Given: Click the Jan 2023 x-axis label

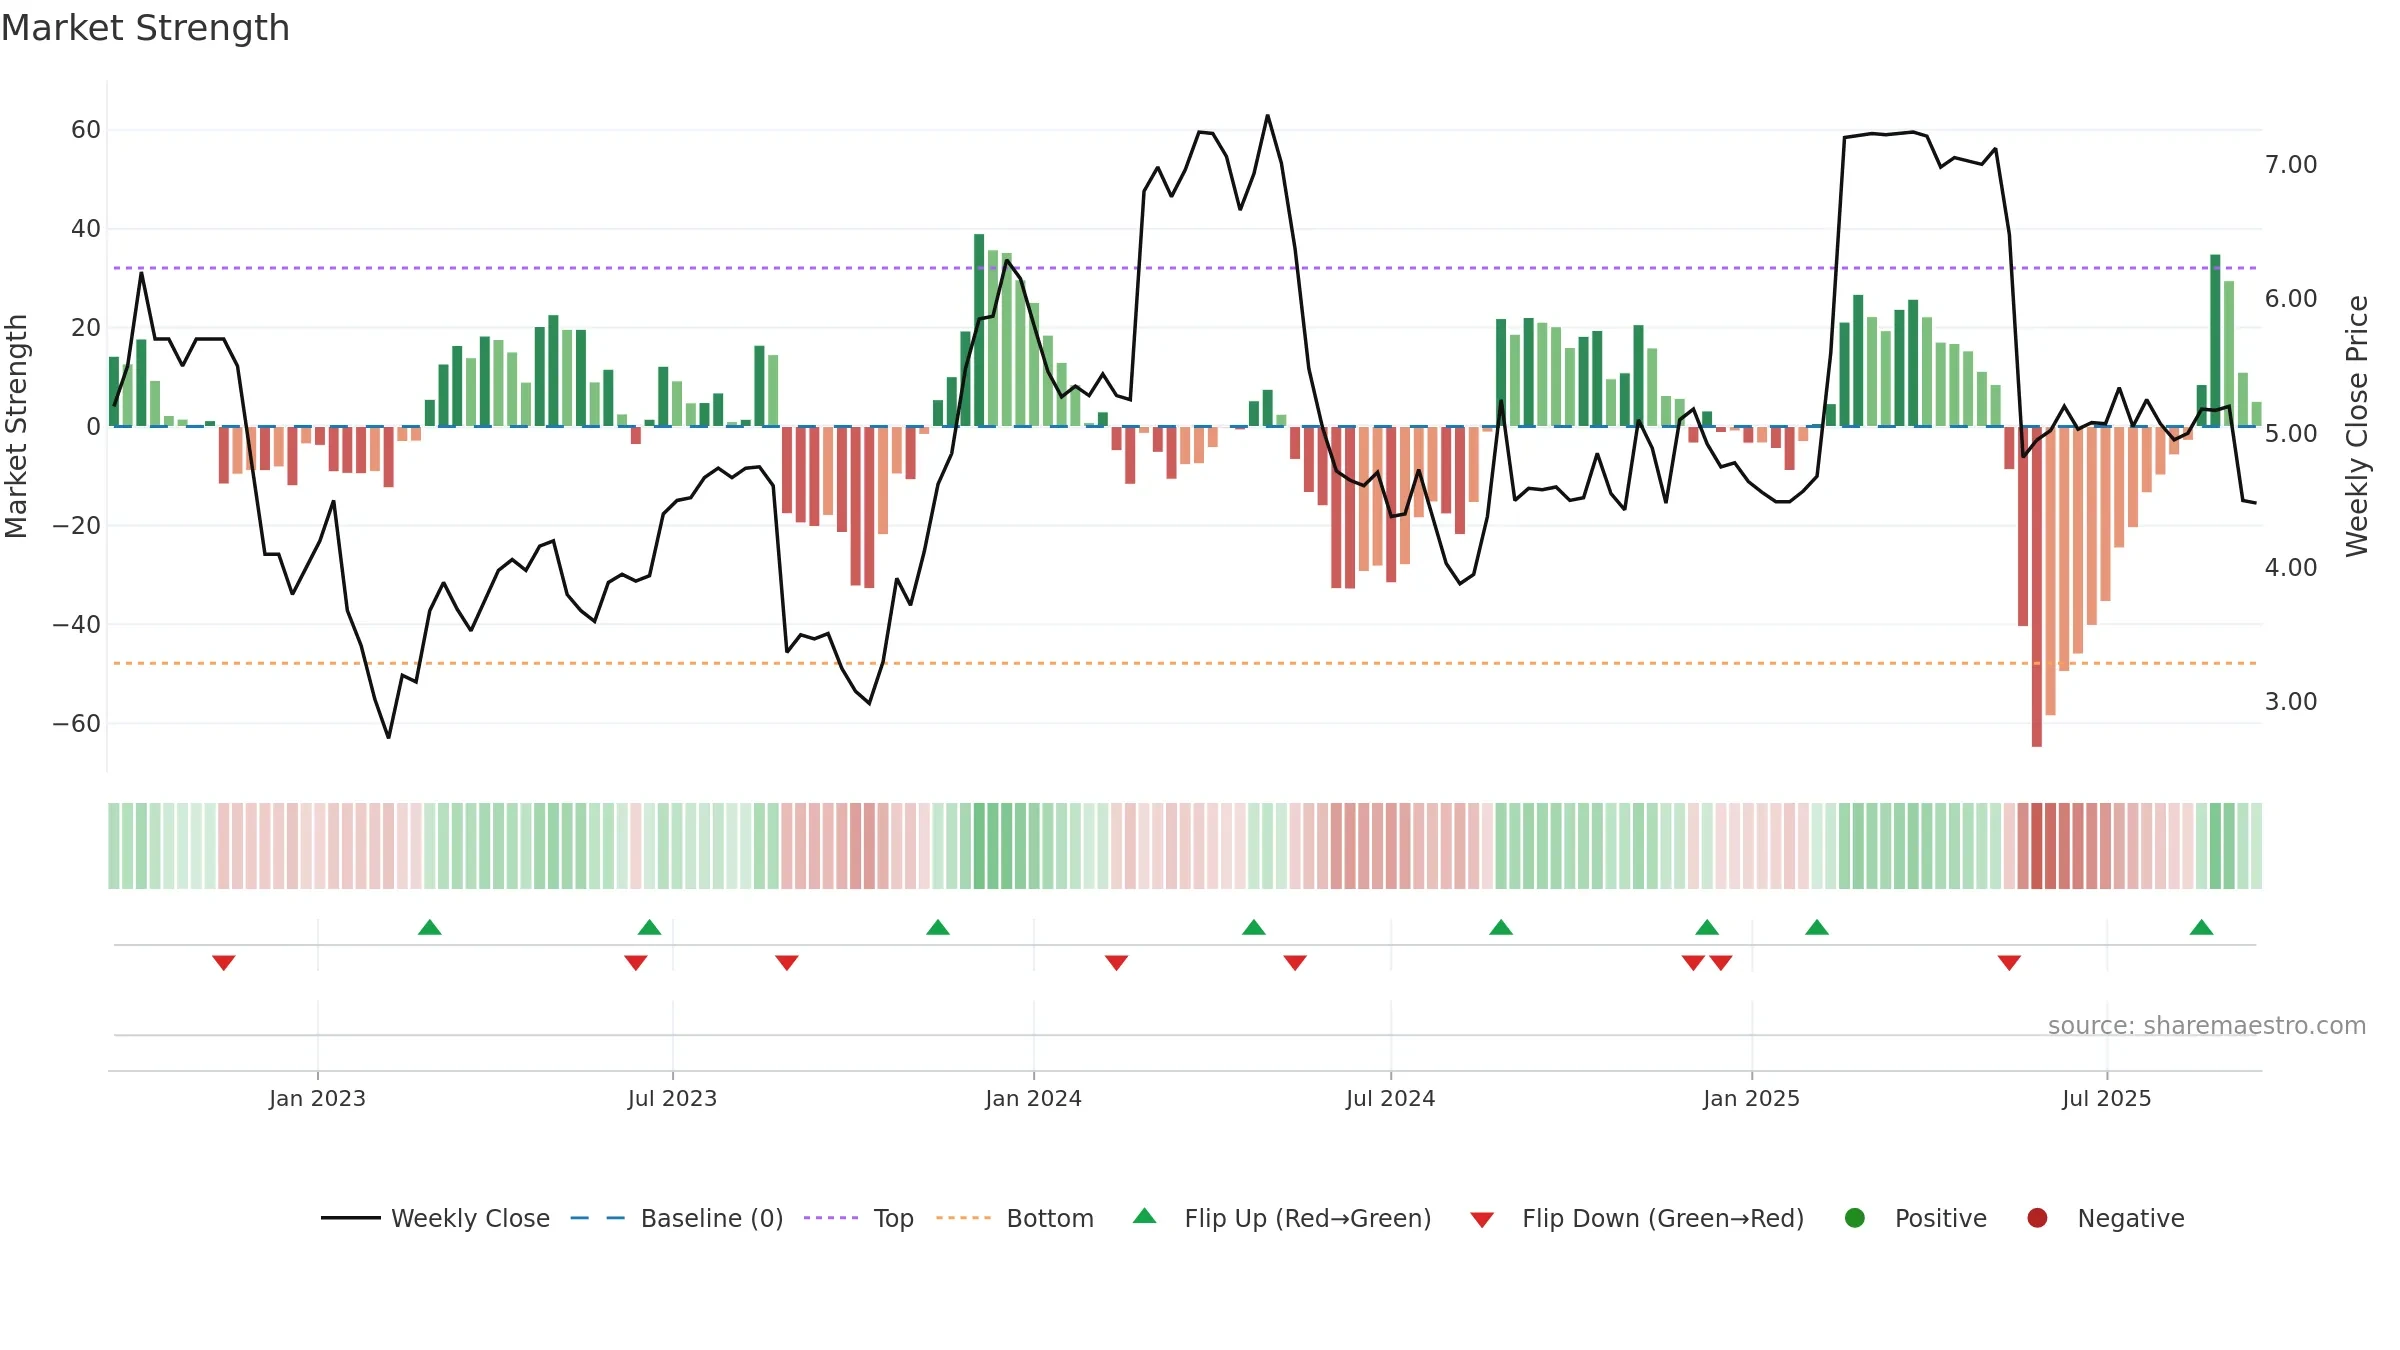Looking at the screenshot, I should click(x=317, y=1098).
